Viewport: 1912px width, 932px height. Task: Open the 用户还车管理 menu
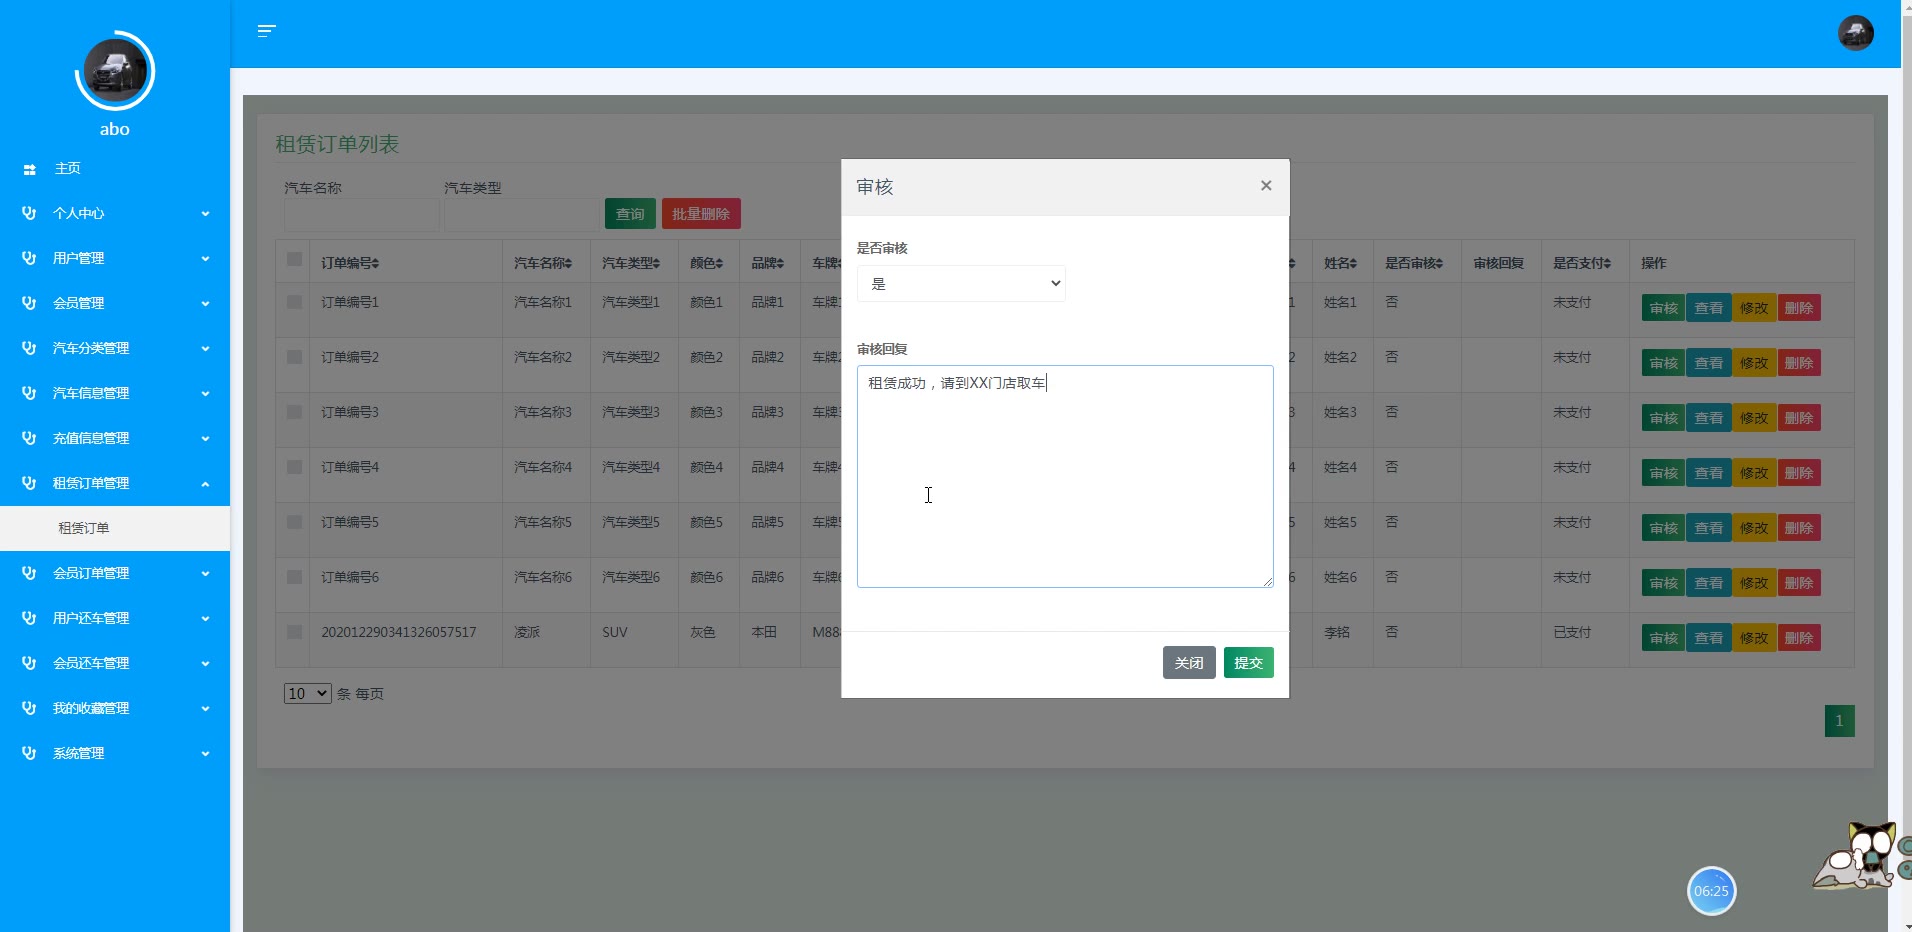pos(115,618)
